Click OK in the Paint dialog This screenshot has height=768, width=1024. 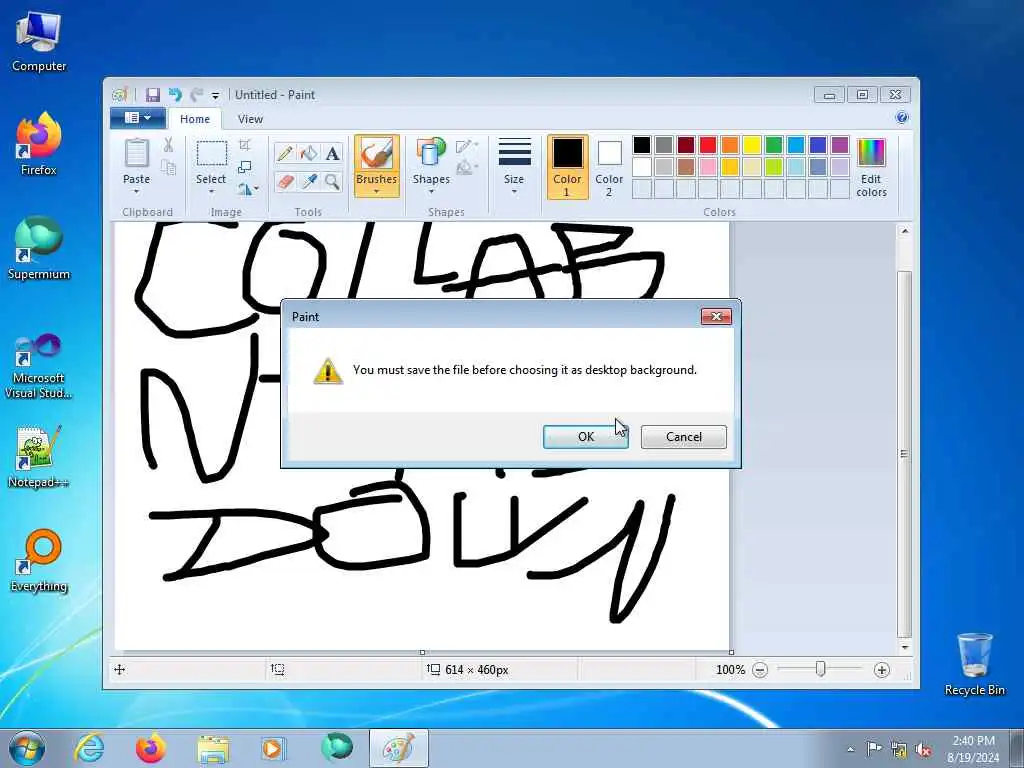[586, 437]
